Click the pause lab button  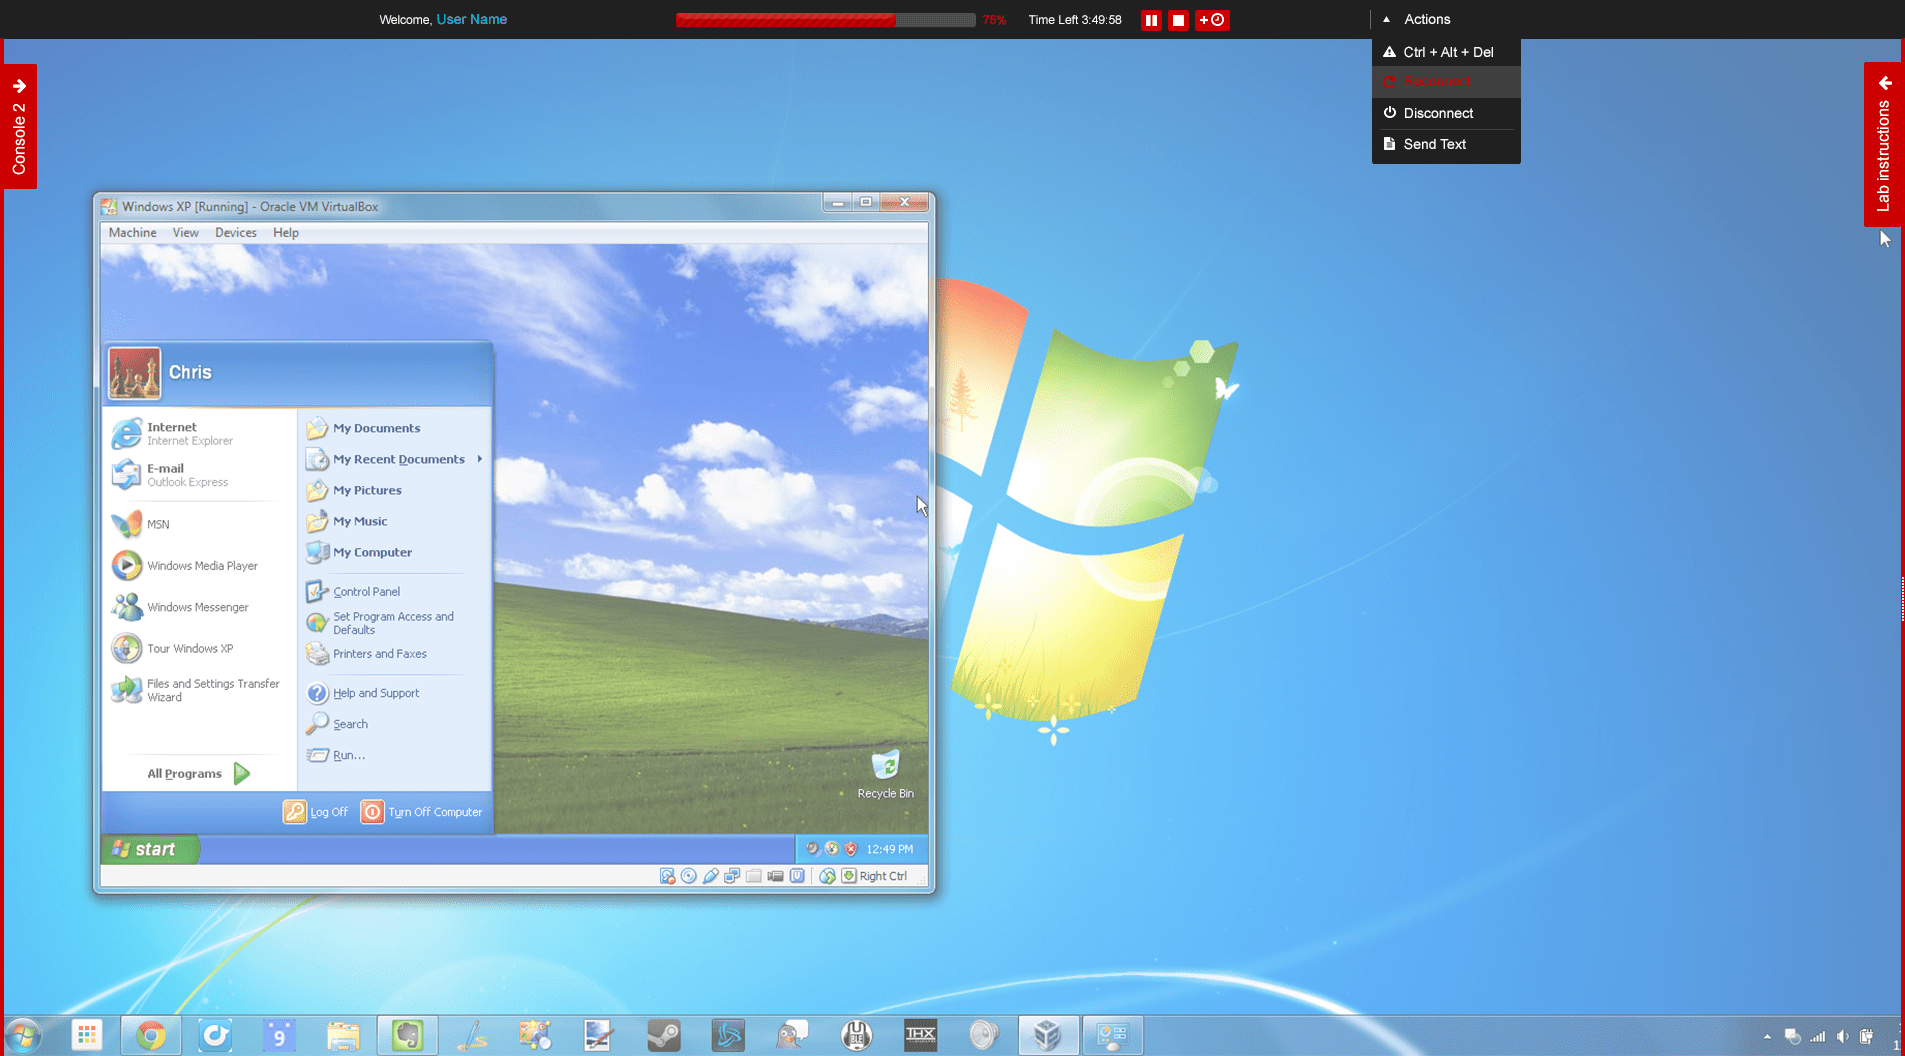point(1151,20)
